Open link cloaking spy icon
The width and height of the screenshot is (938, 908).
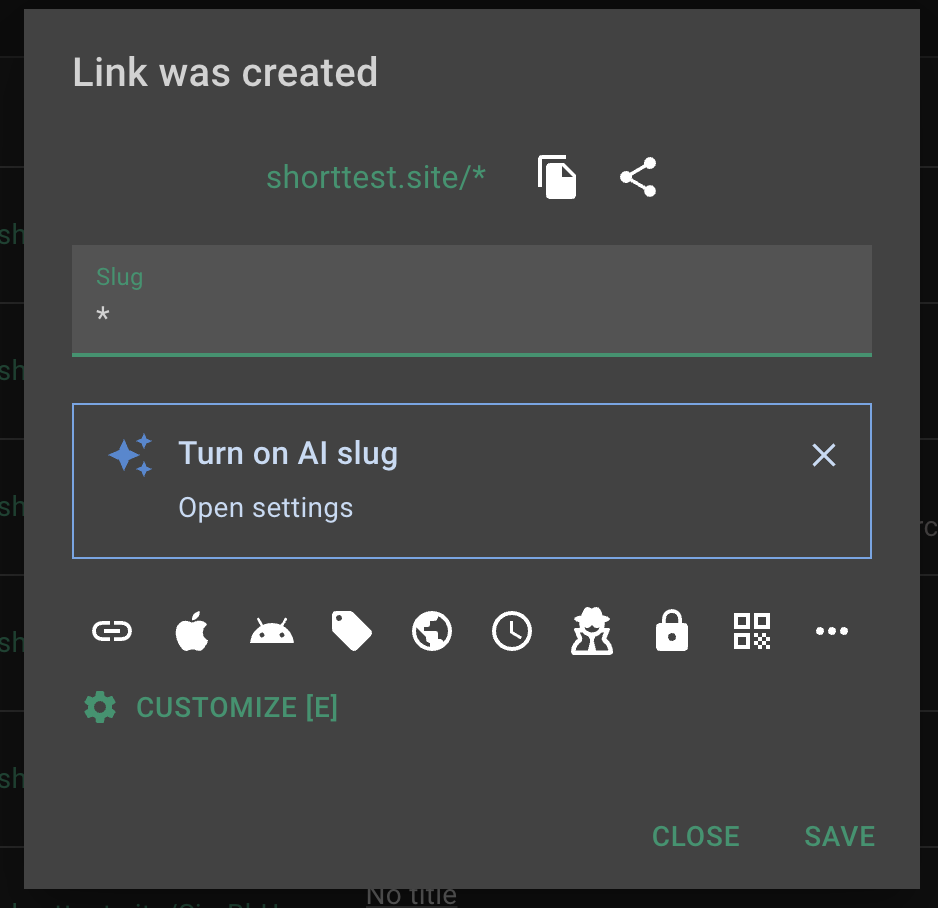coord(592,631)
